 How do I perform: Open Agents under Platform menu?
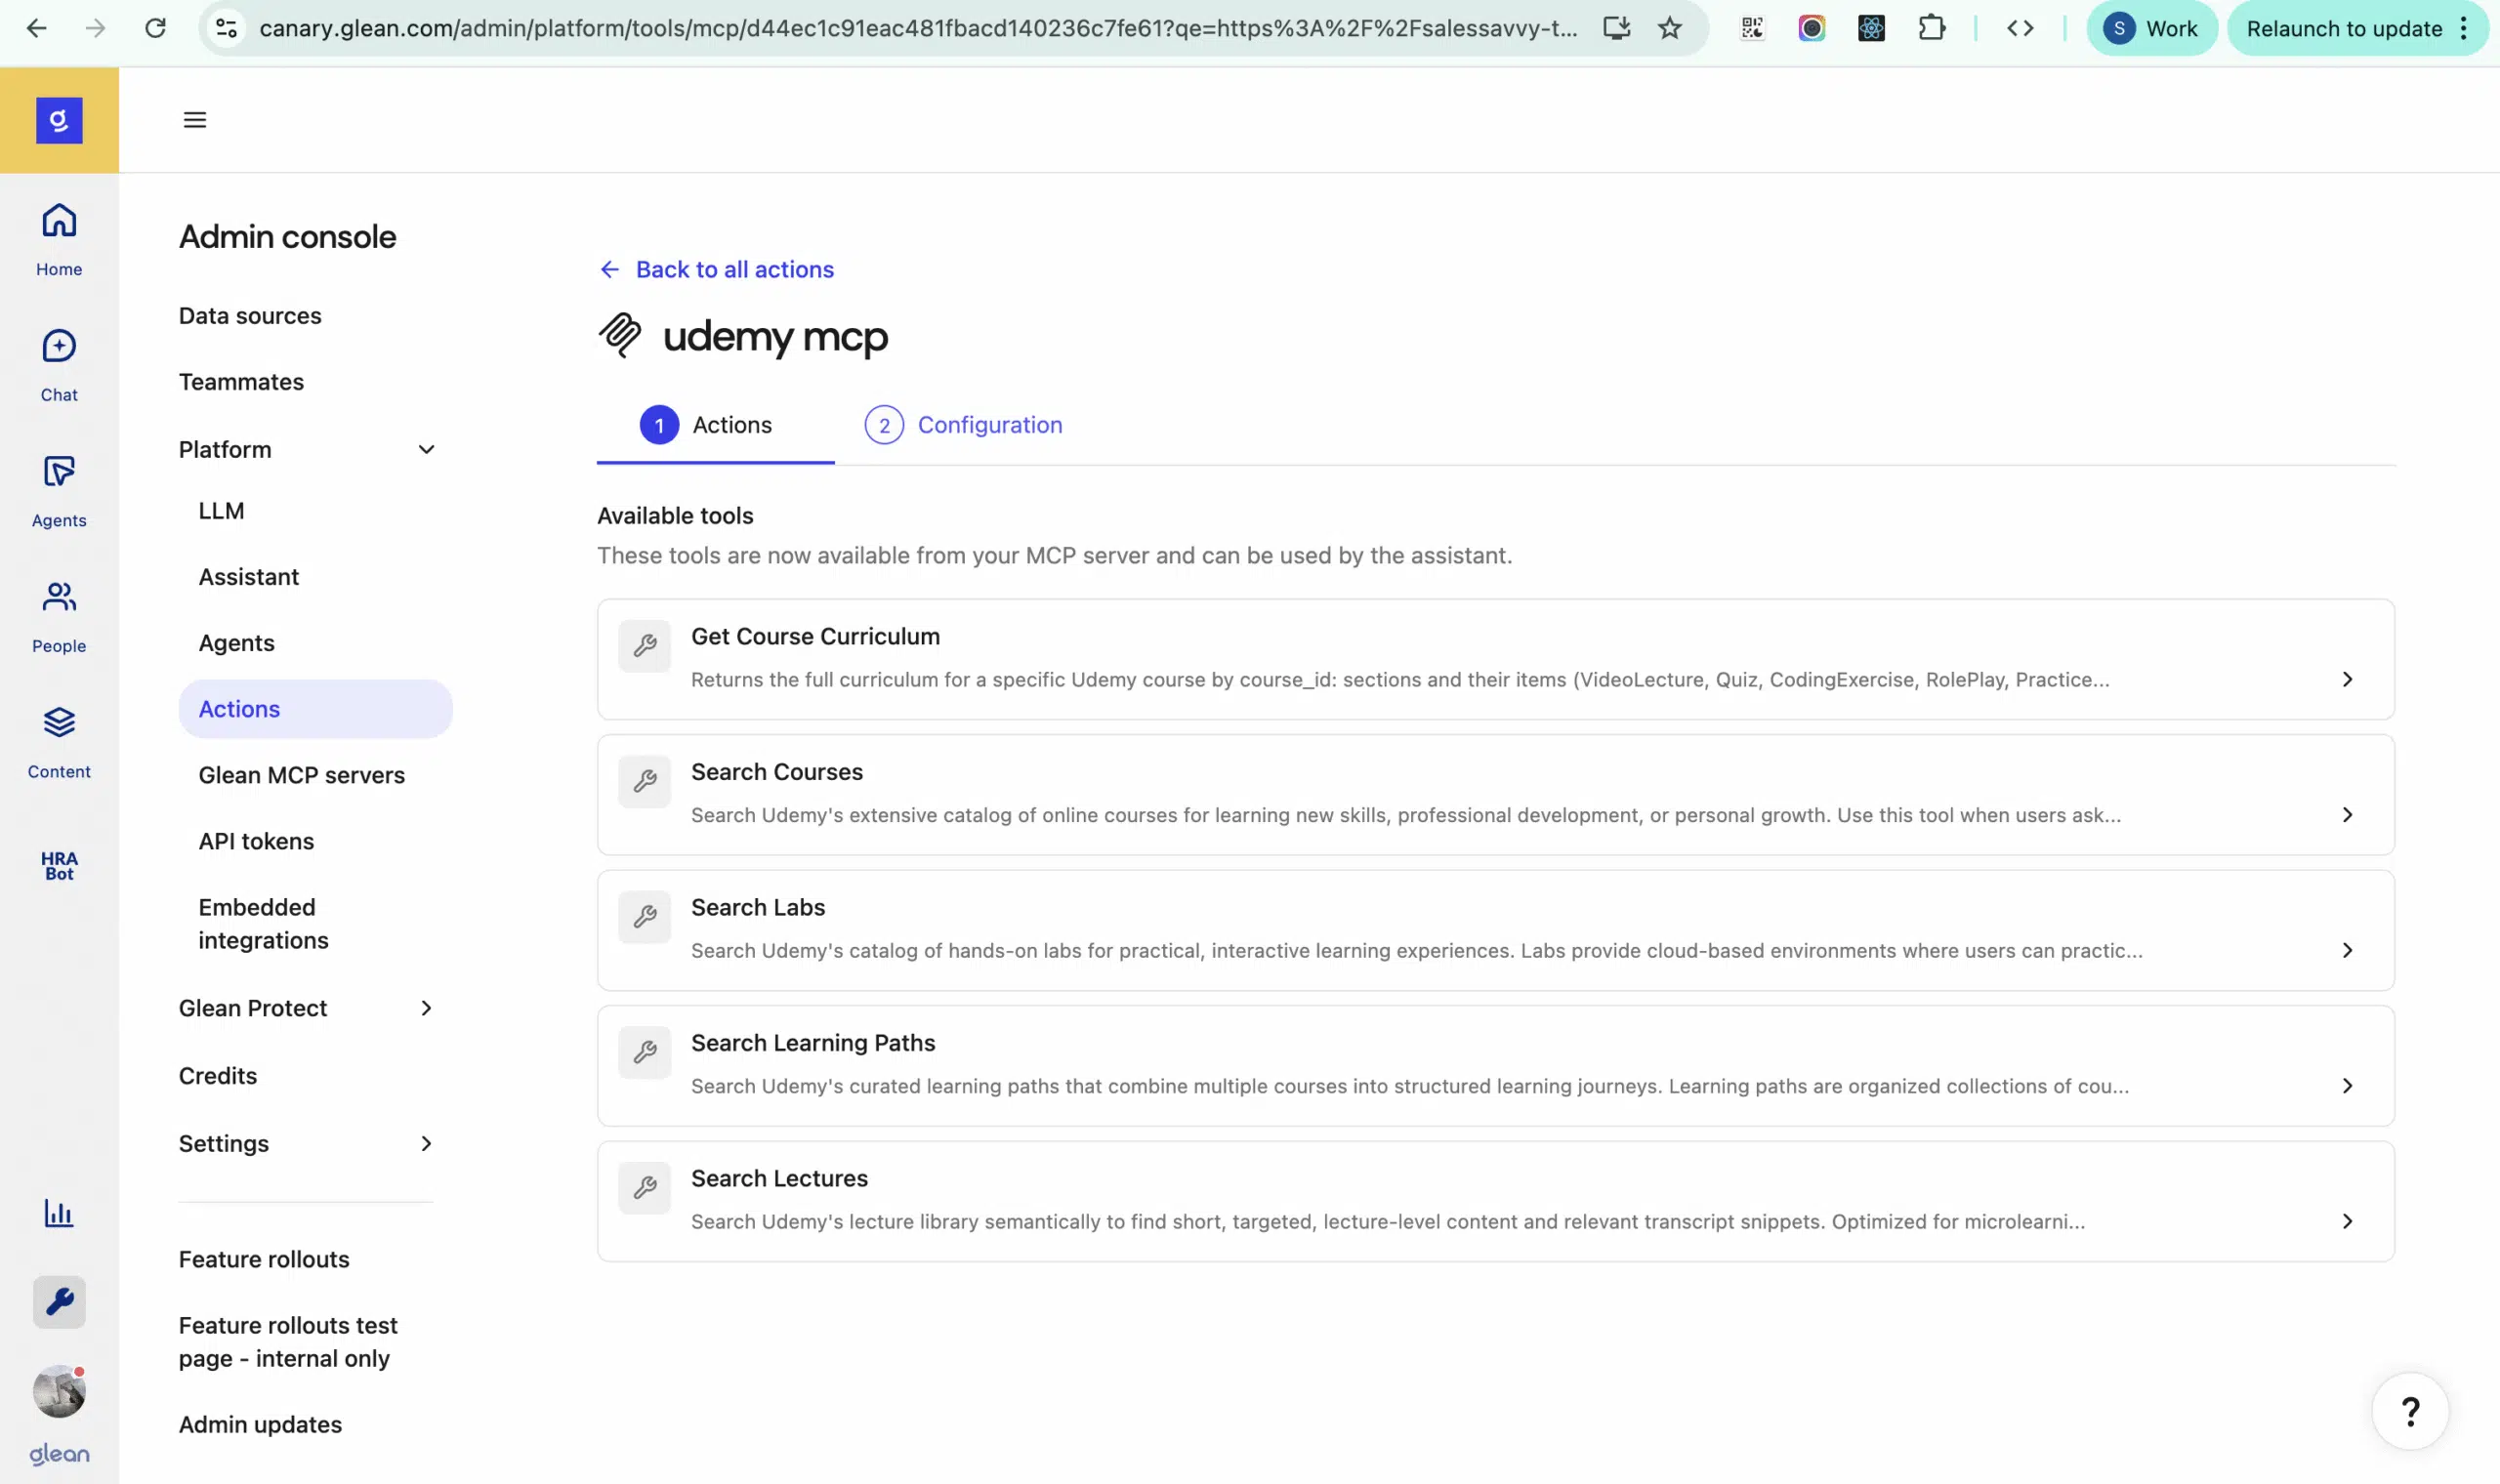click(236, 643)
